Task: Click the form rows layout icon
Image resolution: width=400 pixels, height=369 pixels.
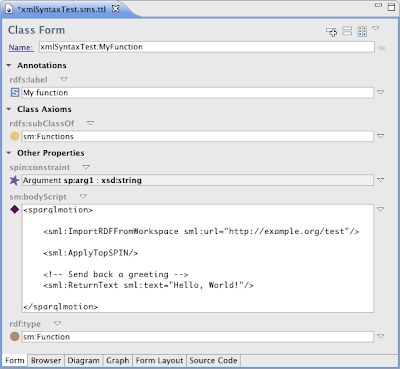Action: click(347, 31)
